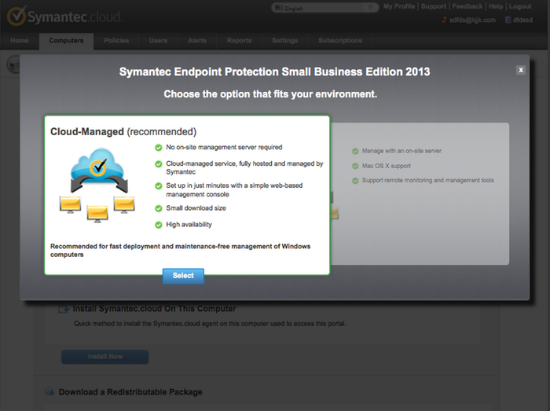The width and height of the screenshot is (550, 411).
Task: Click the check icon beside Support remote monitoring
Action: [355, 181]
